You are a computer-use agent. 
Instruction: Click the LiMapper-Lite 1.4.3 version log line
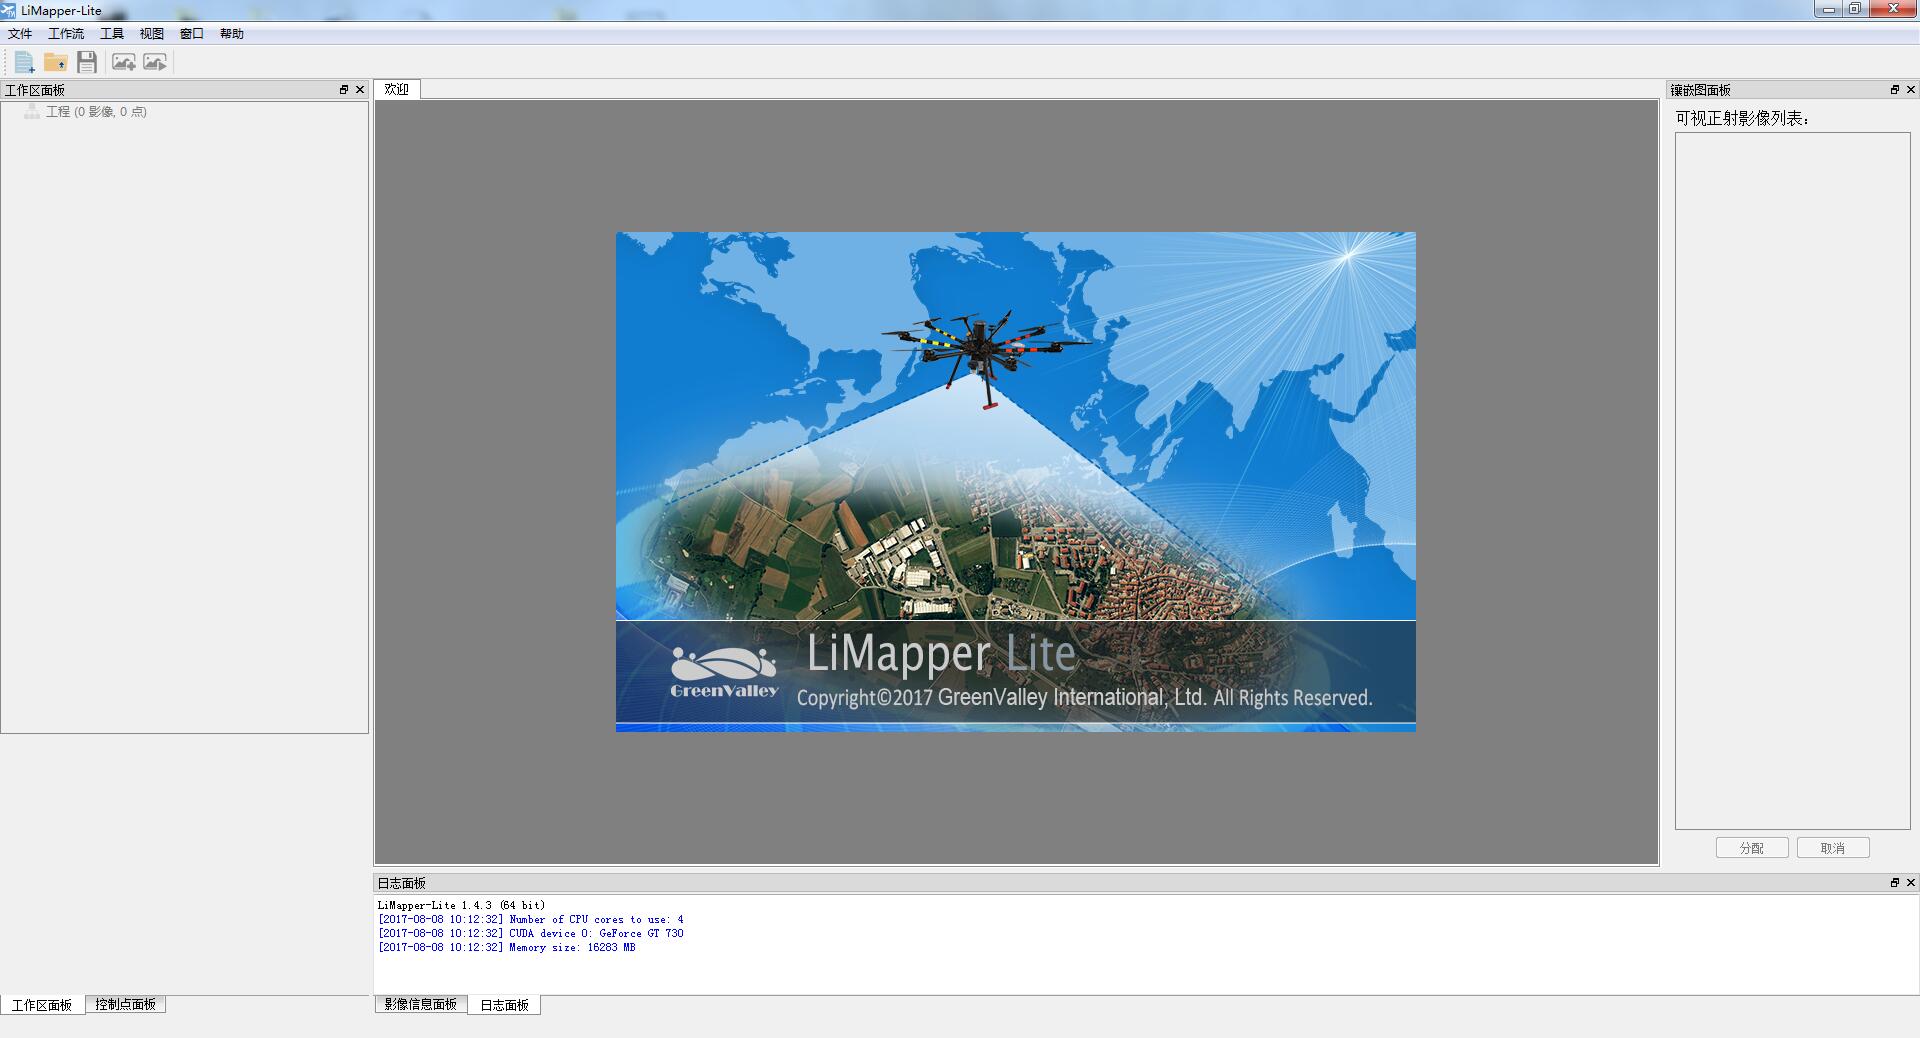(462, 906)
